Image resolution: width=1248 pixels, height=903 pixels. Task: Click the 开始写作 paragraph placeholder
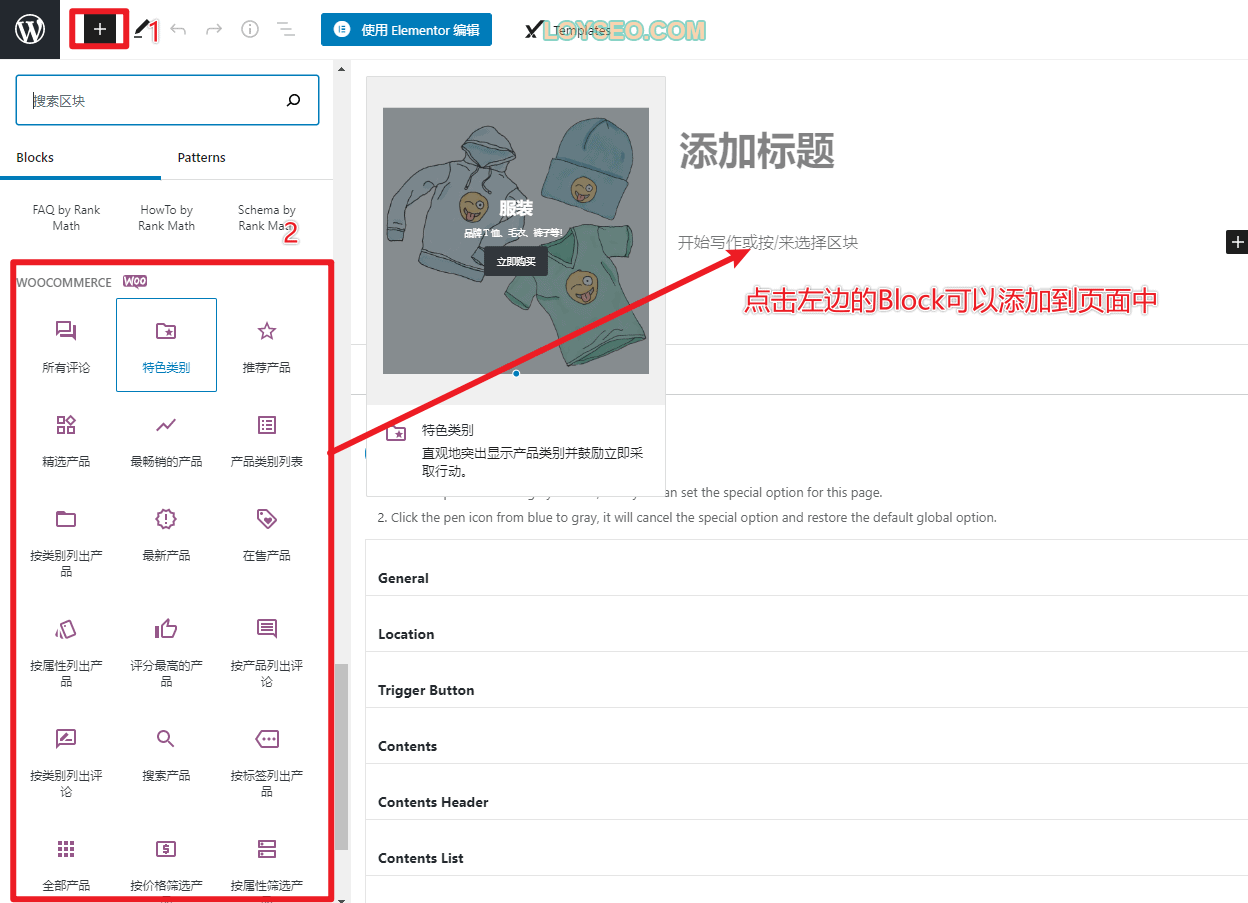point(767,242)
